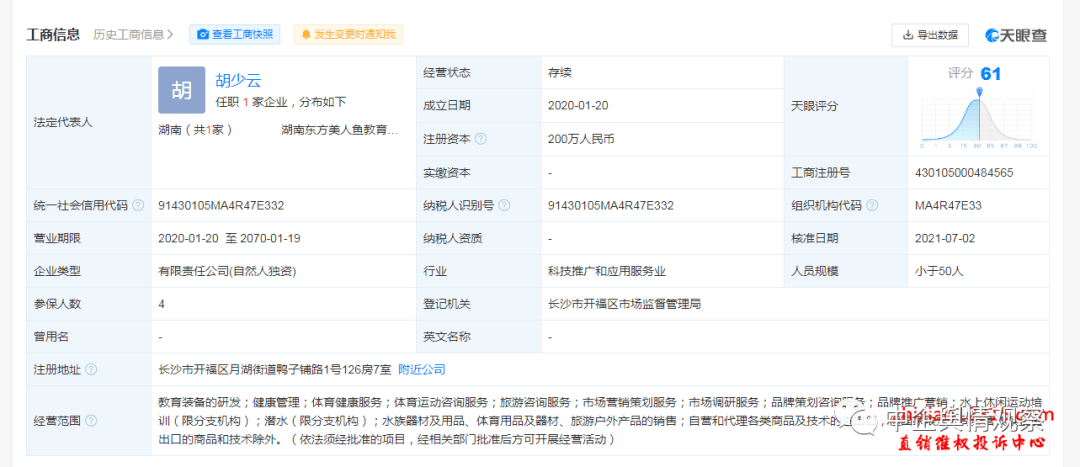Click the 胡 avatar thumbnail
Viewport: 1080px width, 467px height.
[181, 91]
